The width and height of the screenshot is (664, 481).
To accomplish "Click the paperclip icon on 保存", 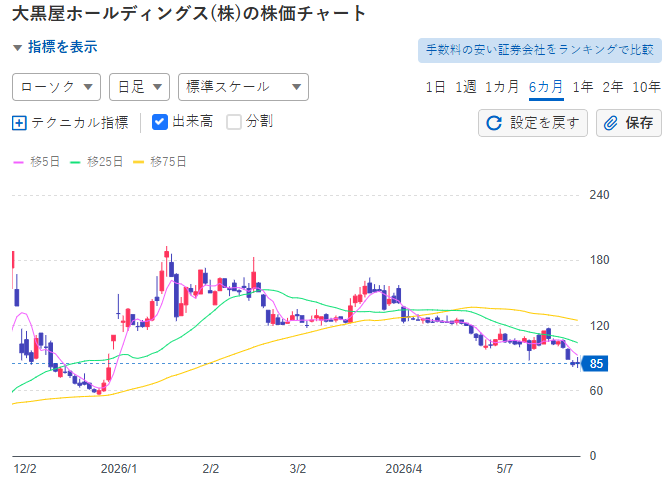I will coord(610,123).
